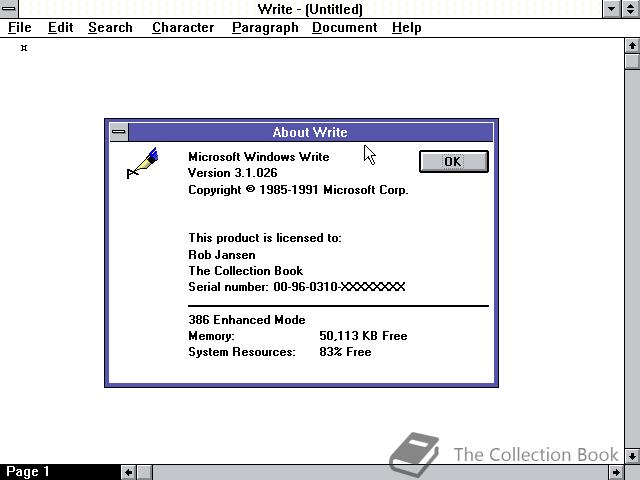Click the '50,113 KB Free' memory value
The height and width of the screenshot is (480, 640).
[363, 336]
